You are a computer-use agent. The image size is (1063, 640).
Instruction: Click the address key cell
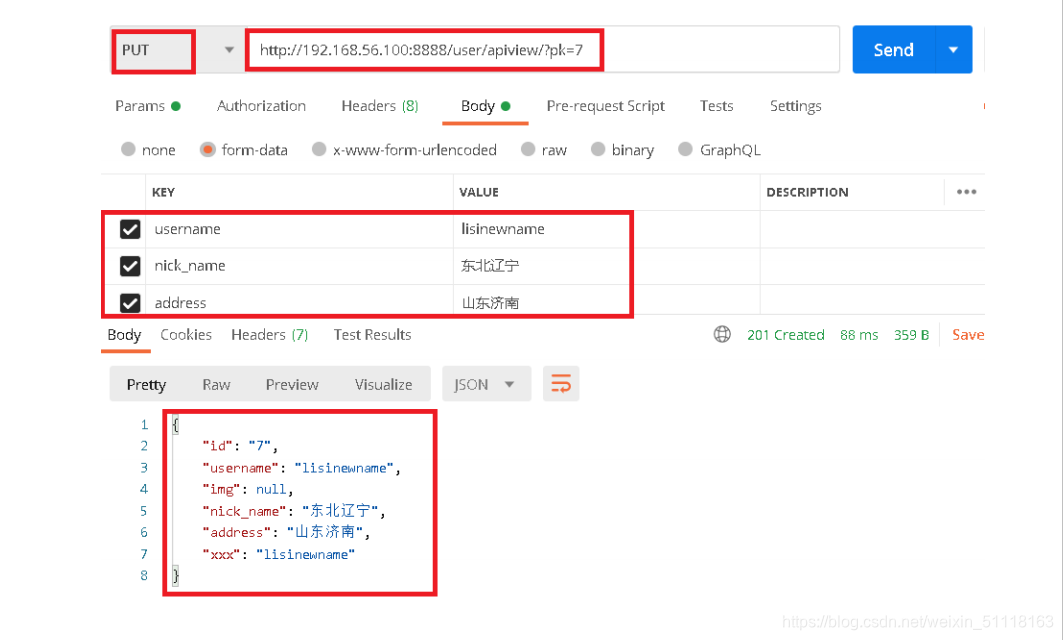coord(299,302)
